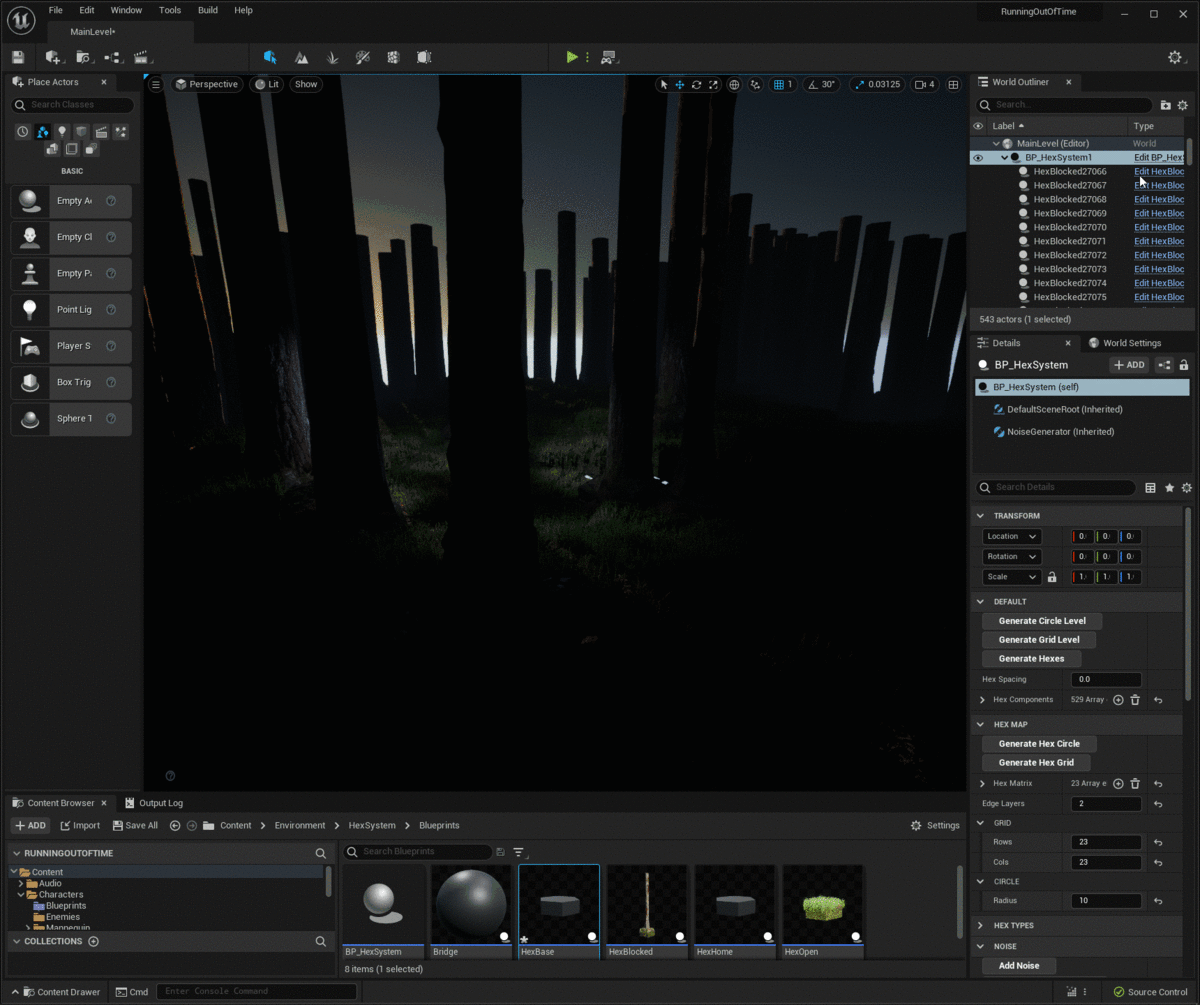Toggle the grid snapping button showing 1
Image resolution: width=1200 pixels, height=1005 pixels.
click(x=779, y=84)
